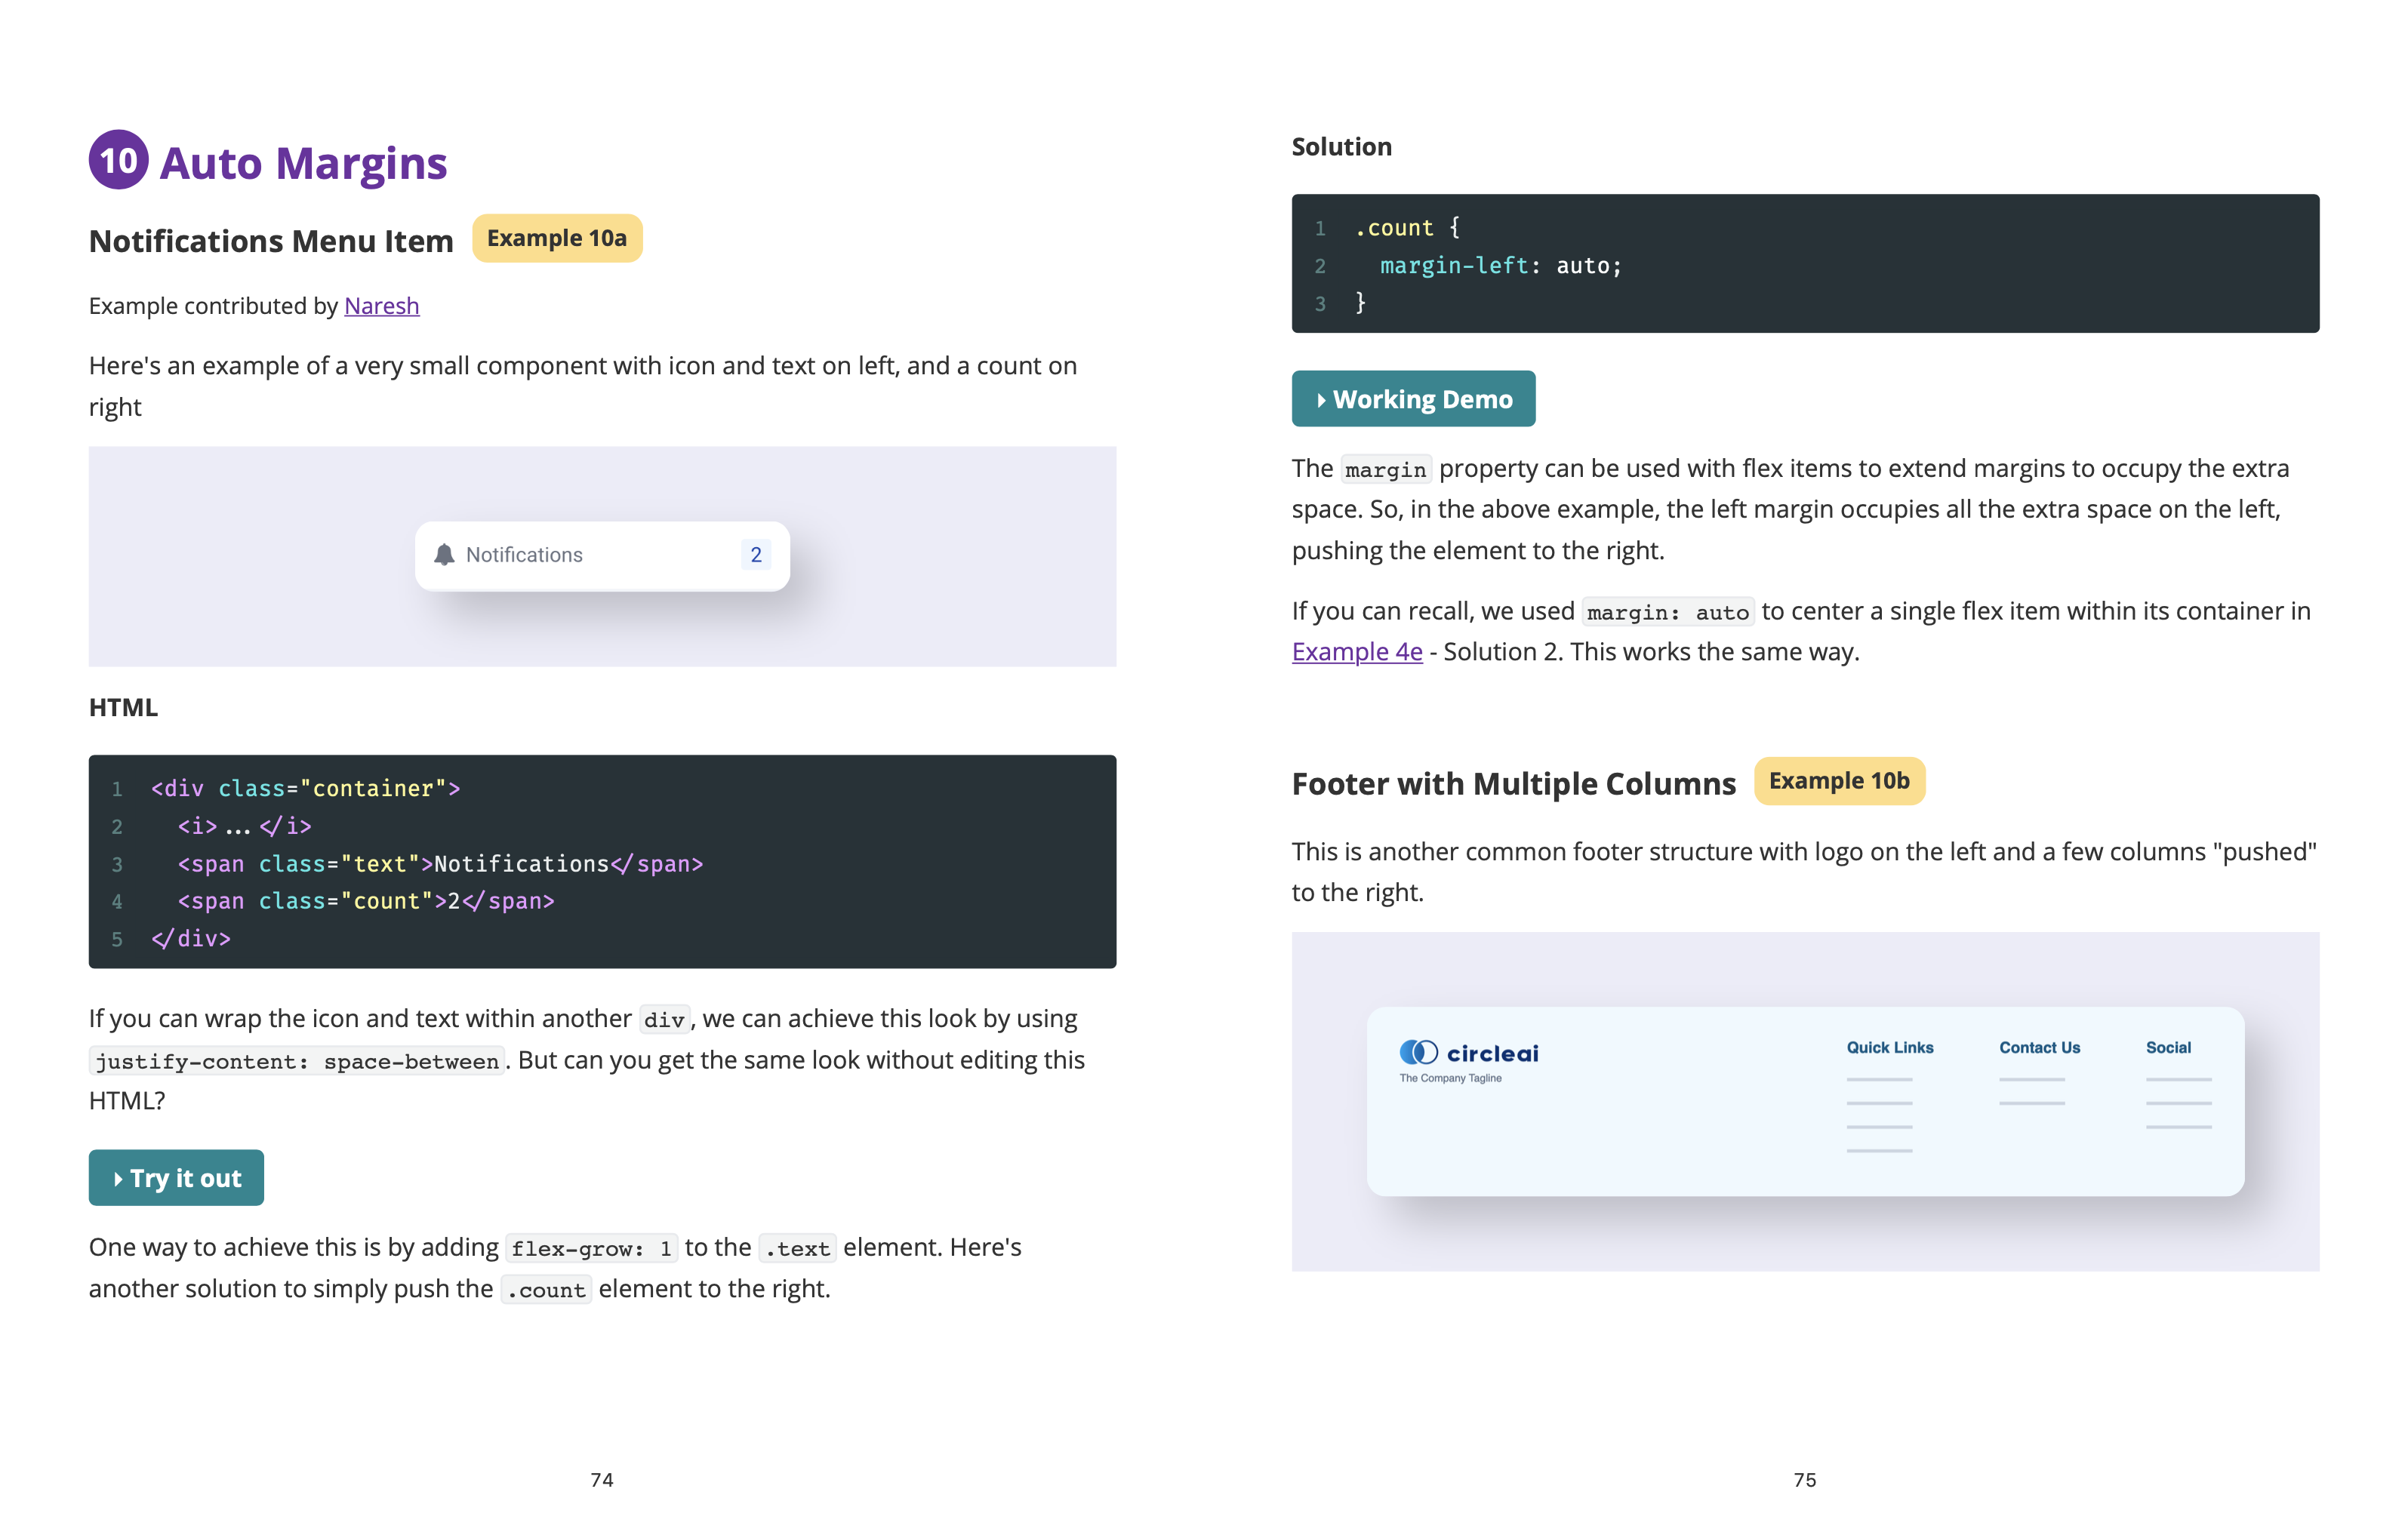The height and width of the screenshot is (1535, 2408).
Task: Click the Footer with Multiple Columns heading
Action: (1513, 784)
